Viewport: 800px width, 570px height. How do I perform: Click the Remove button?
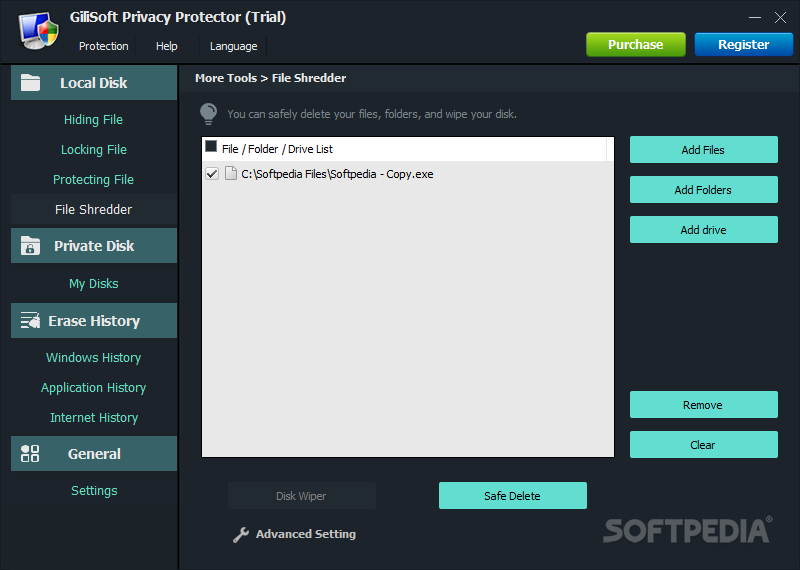(704, 405)
